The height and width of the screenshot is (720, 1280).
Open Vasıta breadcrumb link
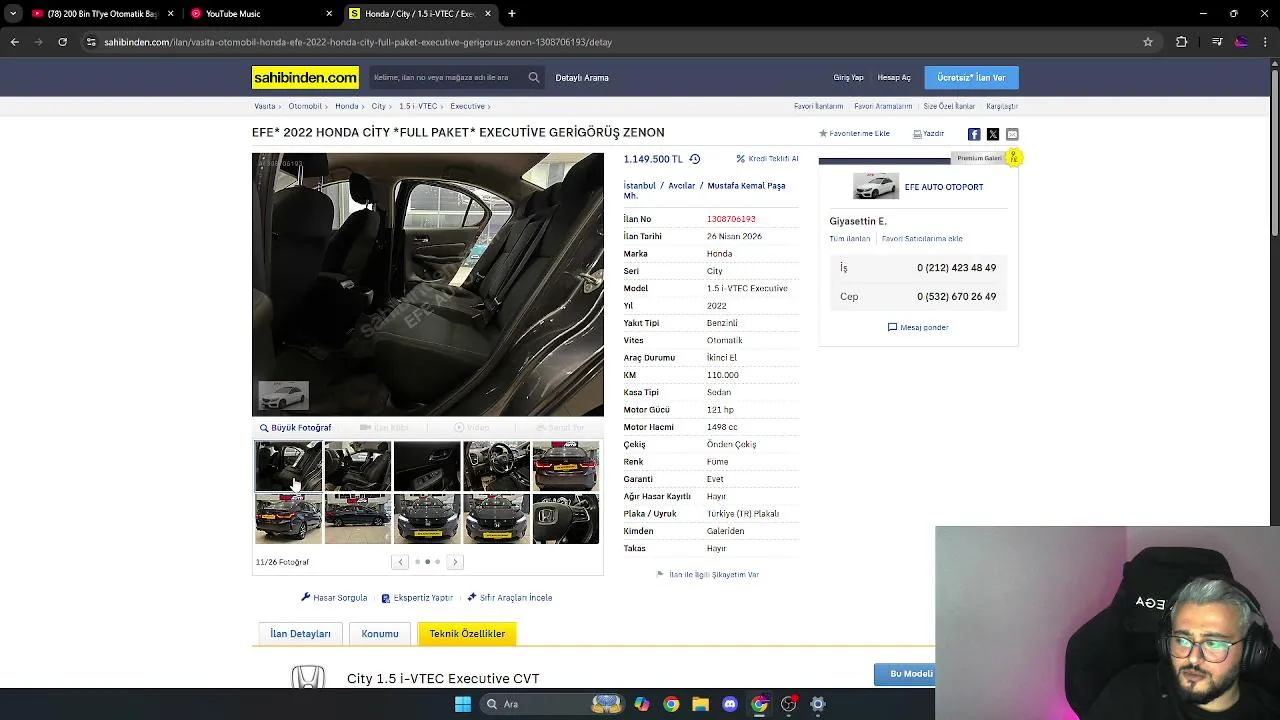click(265, 106)
